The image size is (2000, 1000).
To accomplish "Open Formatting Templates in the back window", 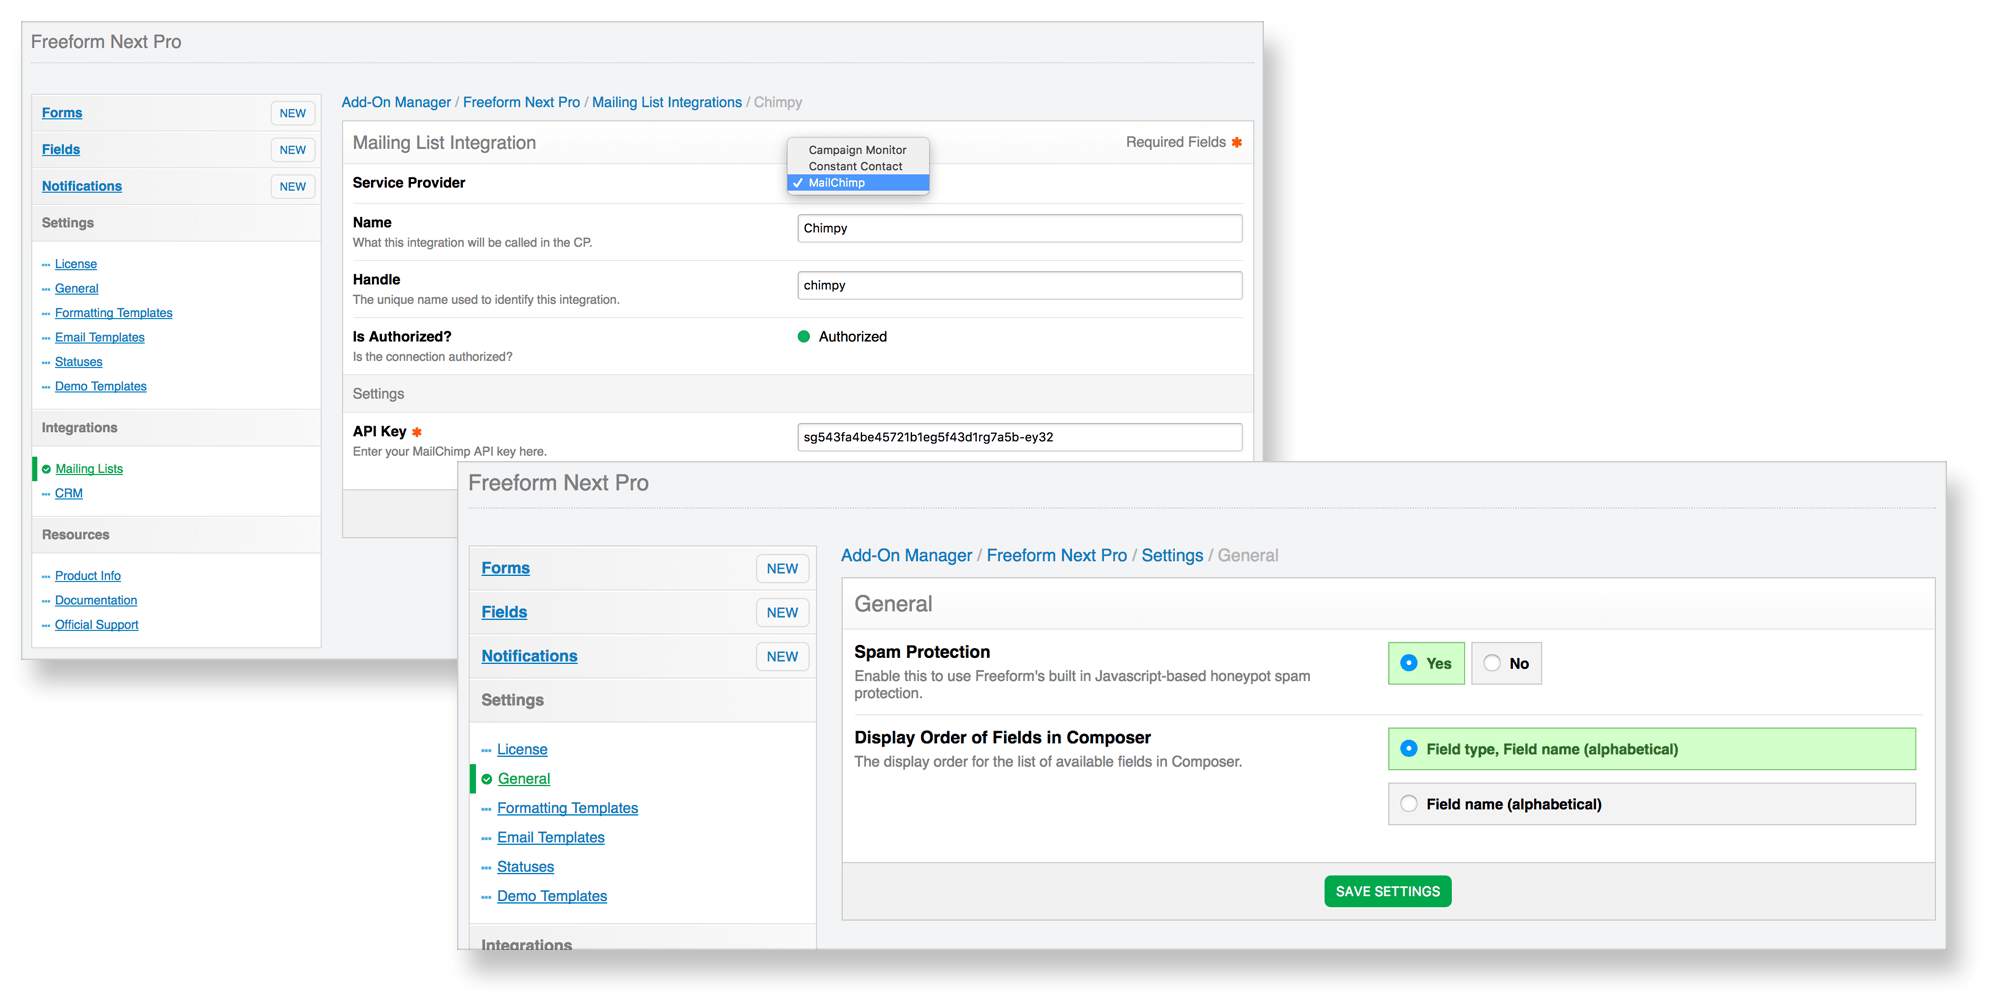I will click(x=114, y=313).
